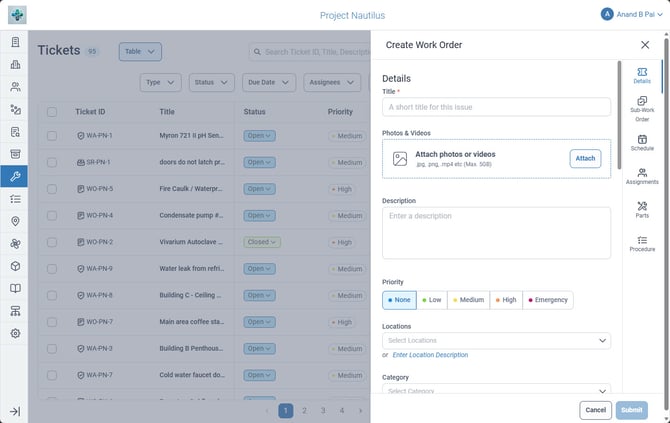Open the Select Locations dropdown

[x=497, y=341]
